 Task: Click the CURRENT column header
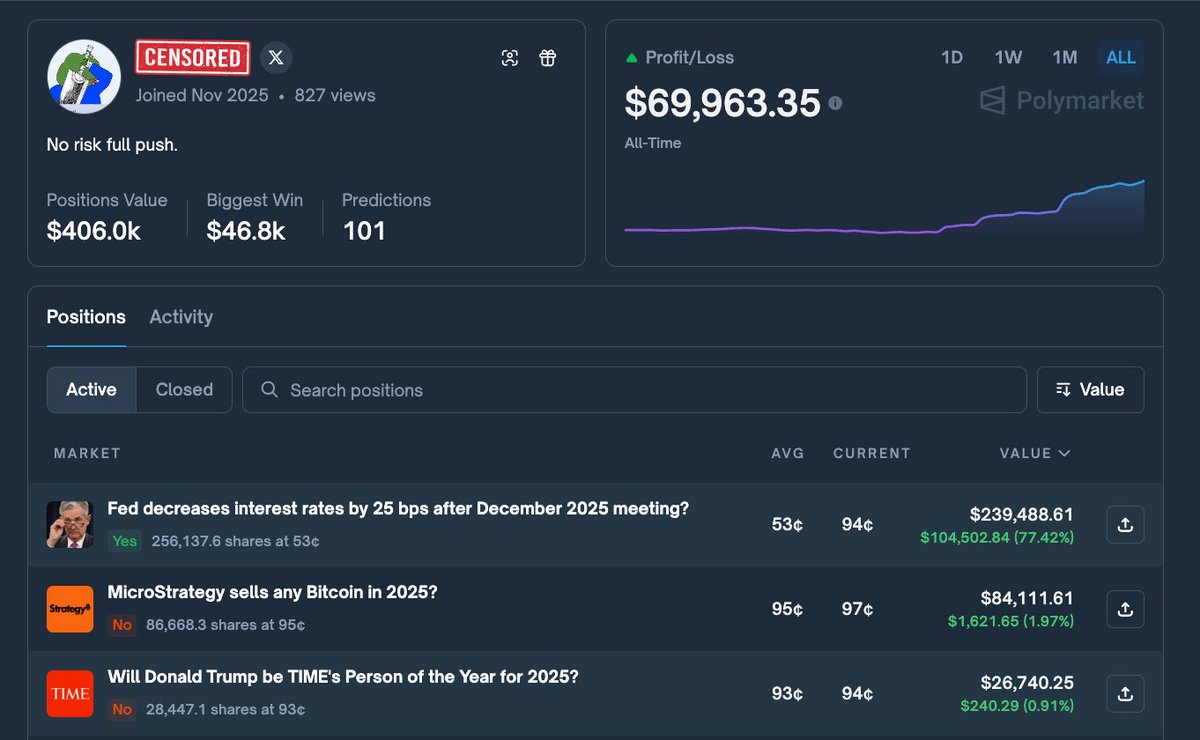click(x=871, y=453)
